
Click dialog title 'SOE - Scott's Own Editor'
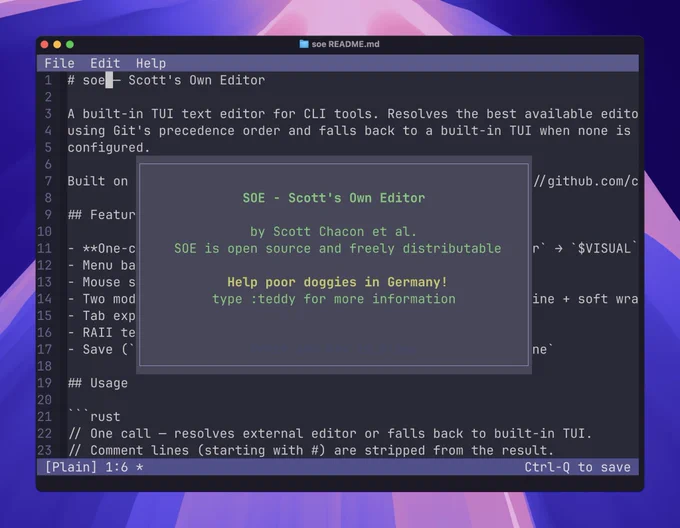(333, 198)
